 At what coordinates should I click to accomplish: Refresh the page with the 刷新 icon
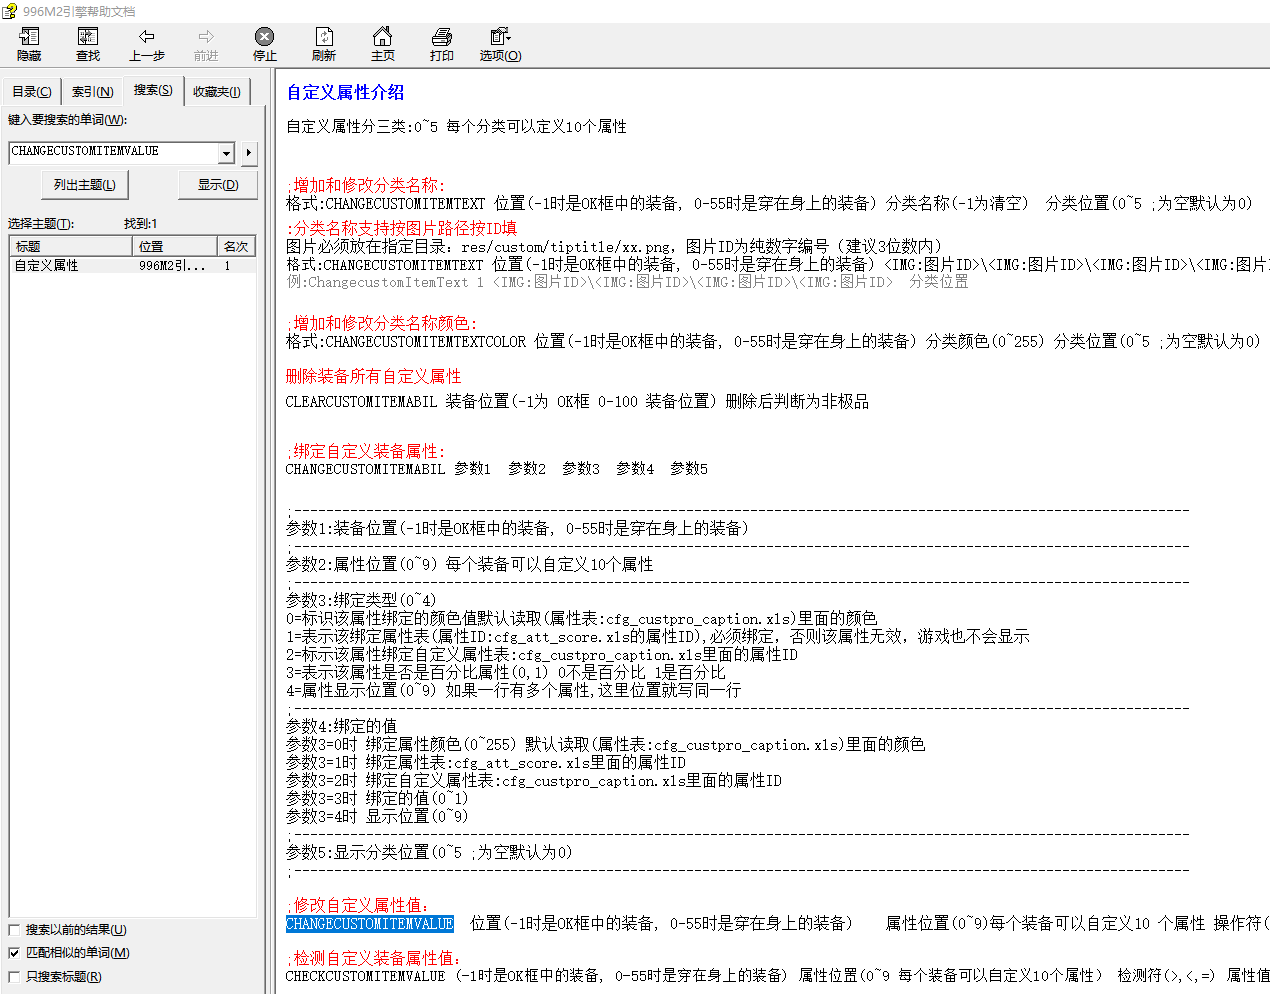point(323,45)
